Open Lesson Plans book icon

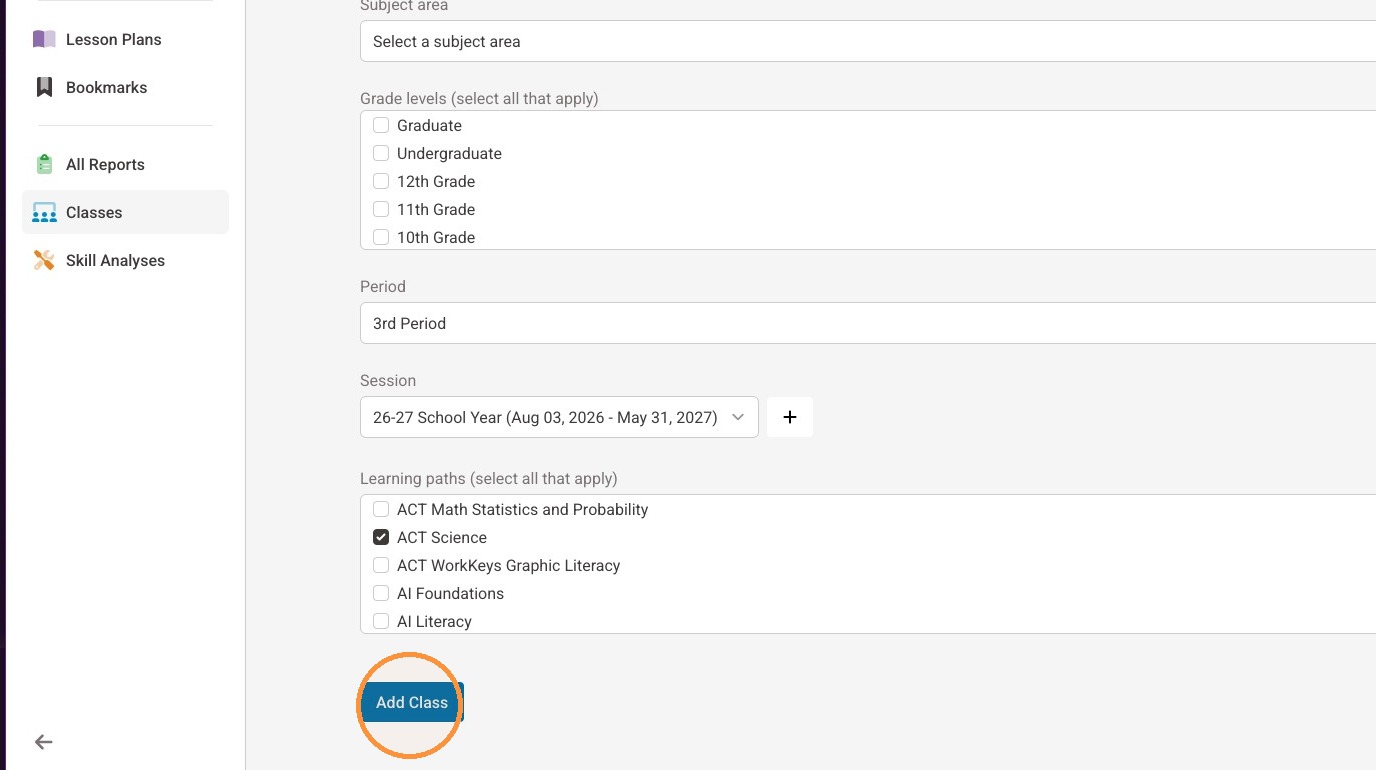pyautogui.click(x=44, y=39)
